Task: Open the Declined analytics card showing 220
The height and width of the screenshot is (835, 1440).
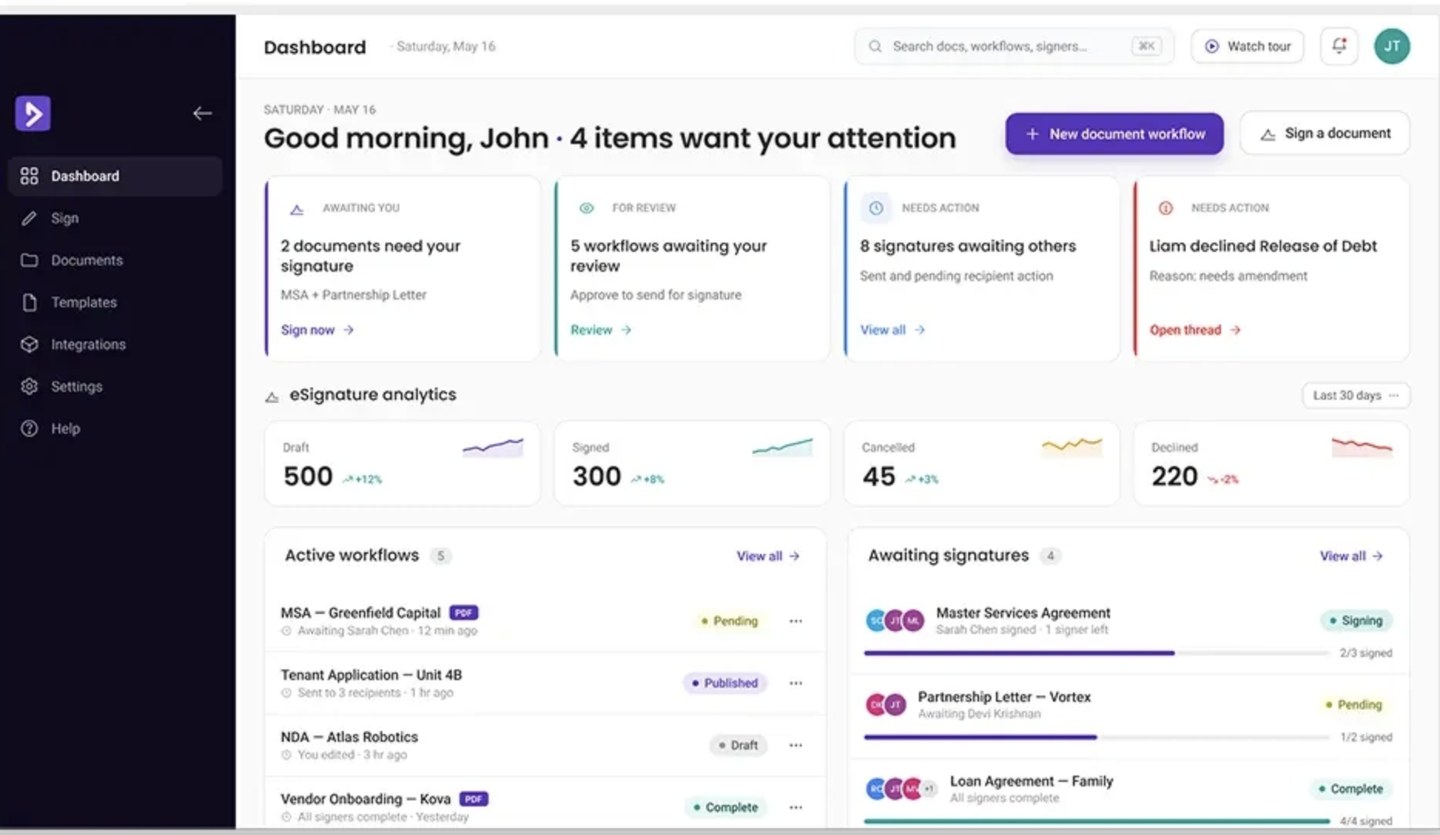Action: tap(1272, 464)
